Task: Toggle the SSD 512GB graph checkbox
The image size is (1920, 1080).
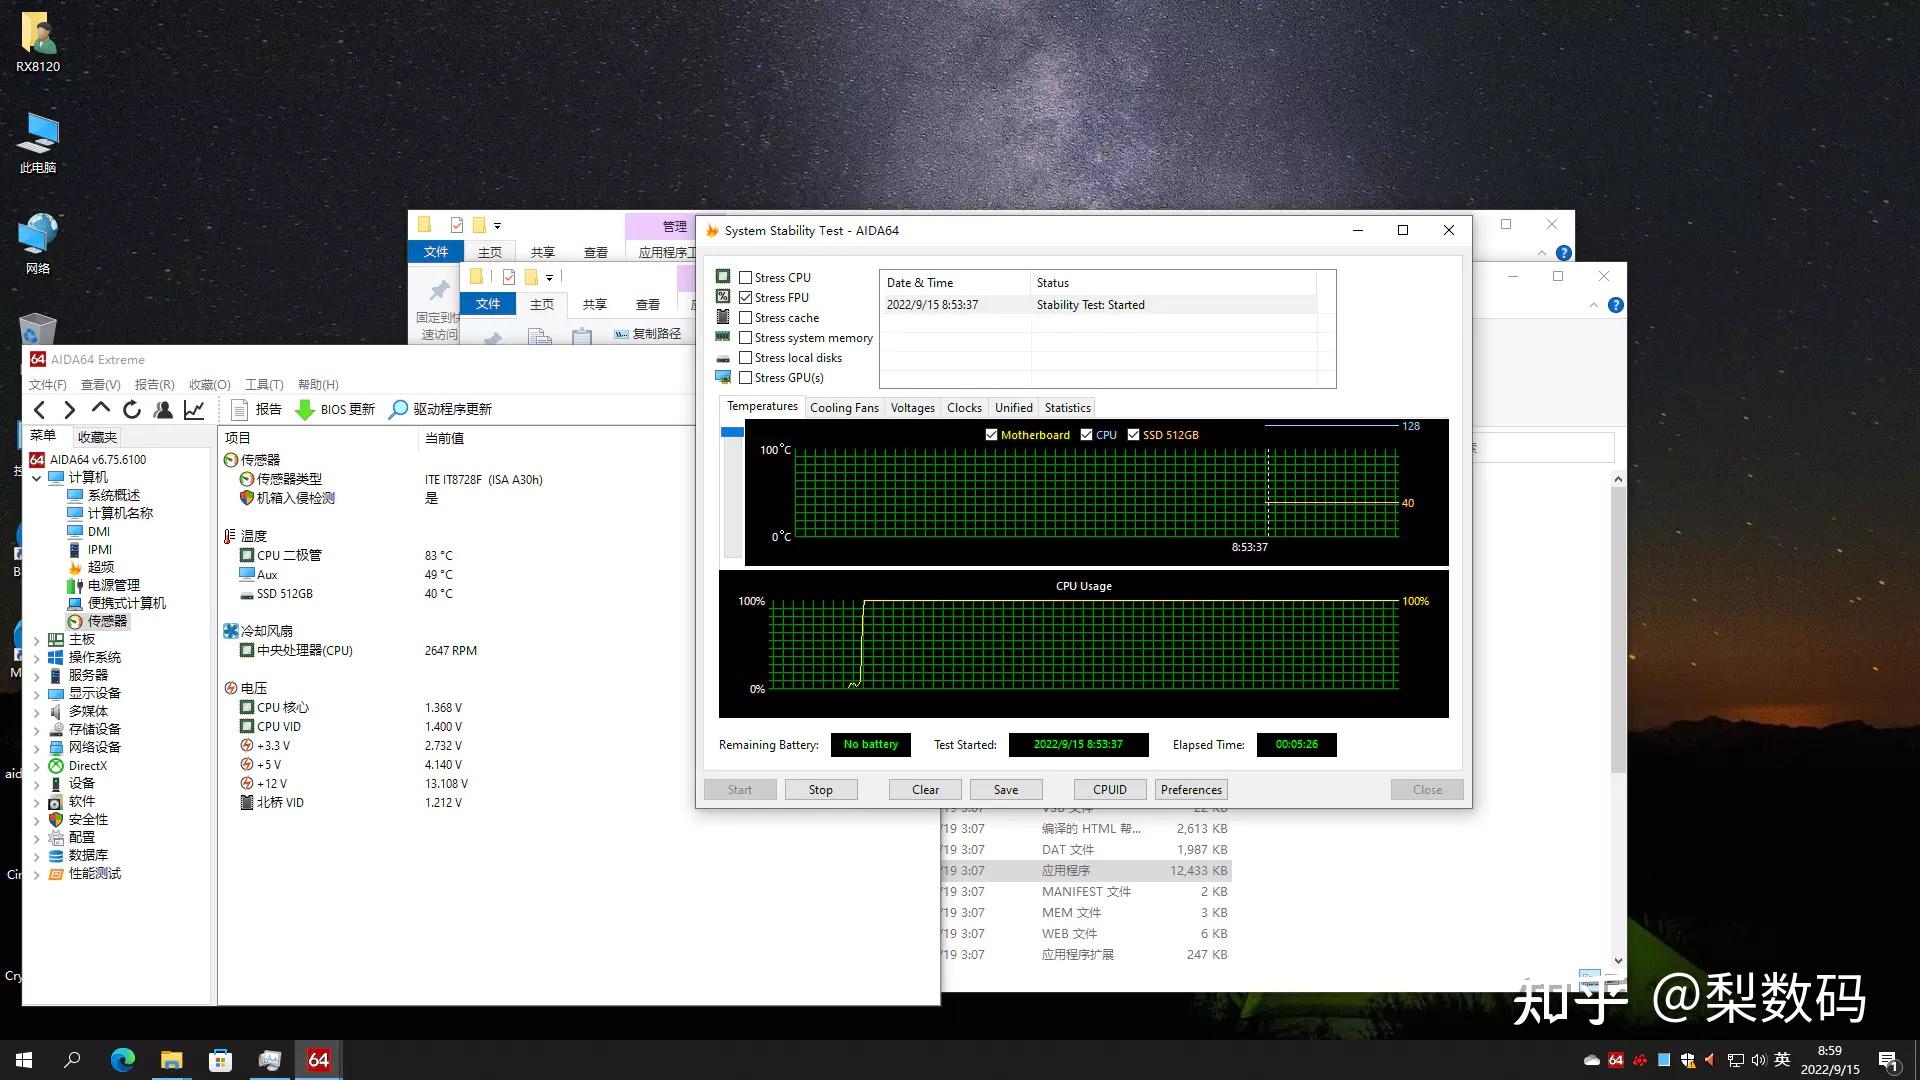Action: 1133,434
